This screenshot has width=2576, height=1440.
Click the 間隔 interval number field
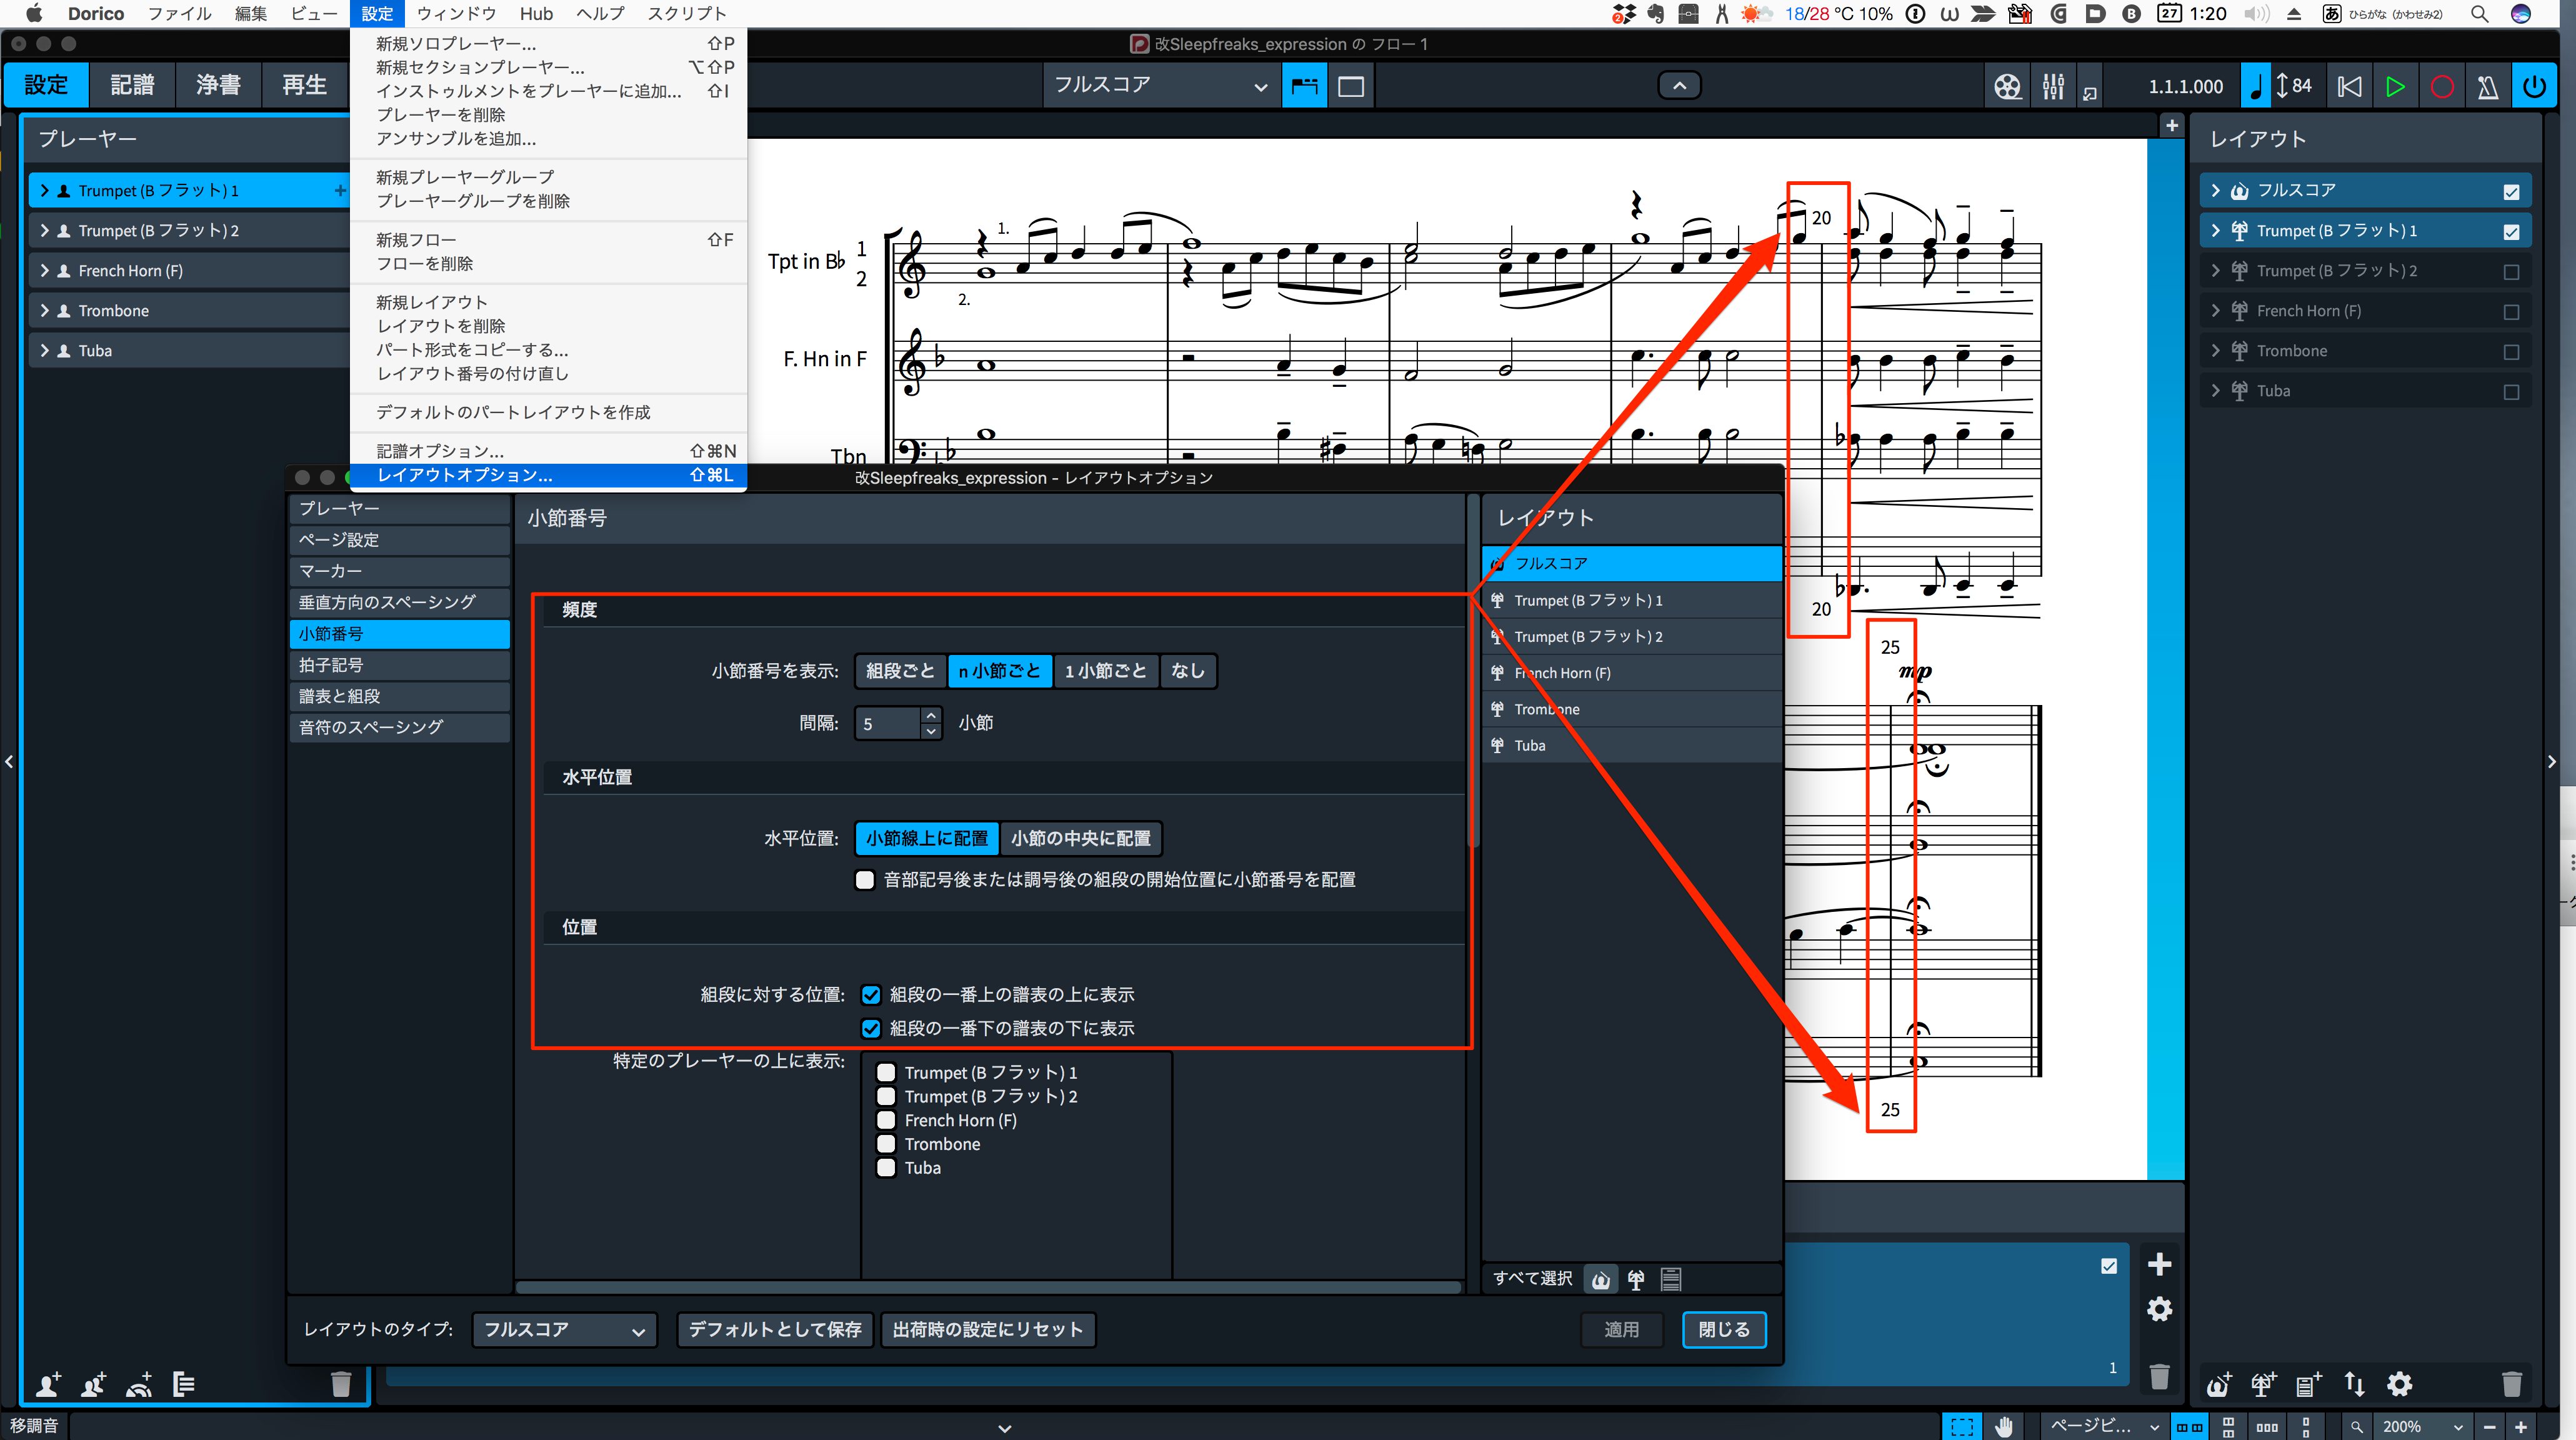click(888, 724)
